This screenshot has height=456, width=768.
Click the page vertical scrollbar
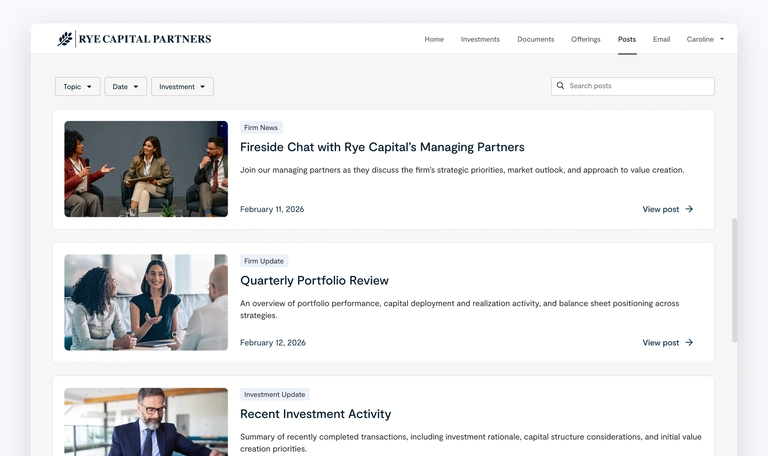734,280
